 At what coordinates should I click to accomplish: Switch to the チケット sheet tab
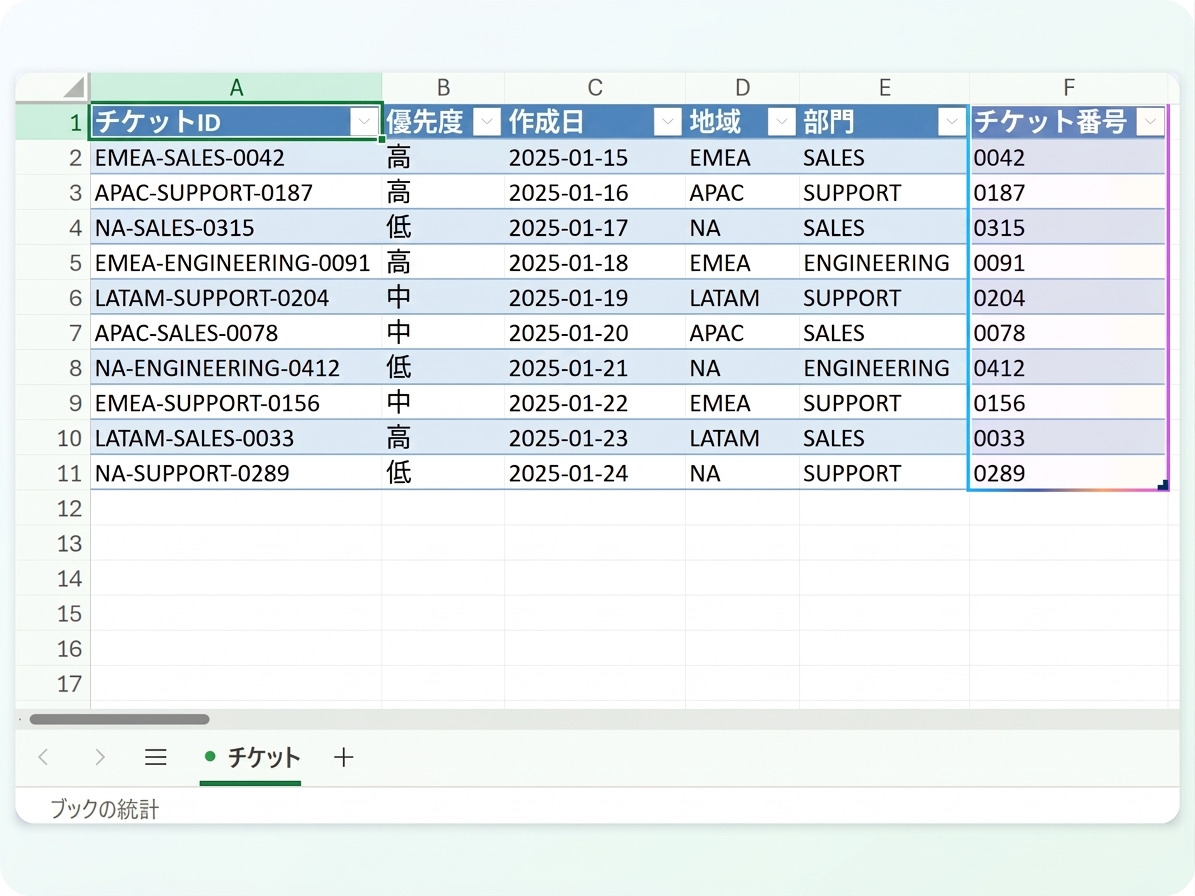tap(251, 757)
